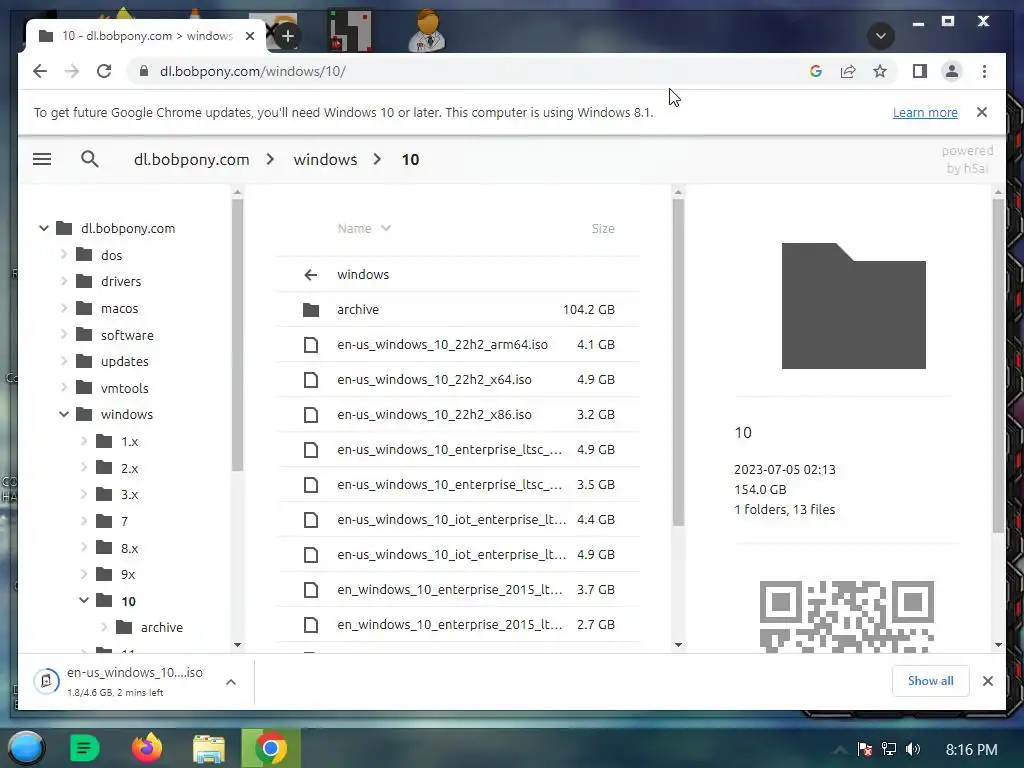1024x768 pixels.
Task: Download en-us_windows_10_22h2_arm64.iso
Action: pyautogui.click(x=457, y=344)
